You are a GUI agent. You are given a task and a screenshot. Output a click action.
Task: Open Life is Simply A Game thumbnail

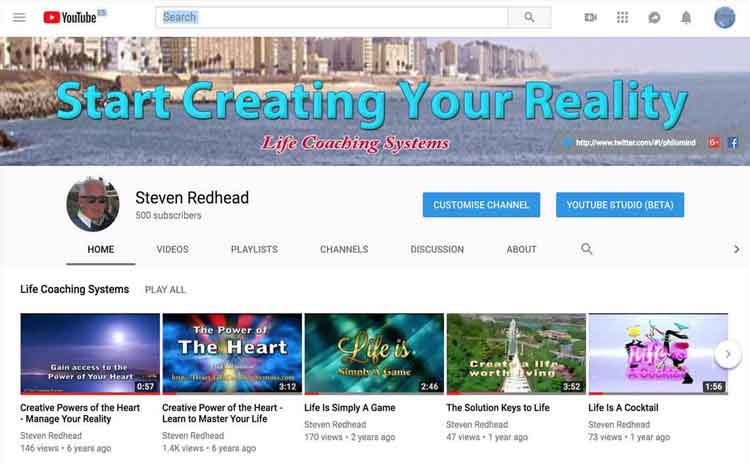point(374,354)
